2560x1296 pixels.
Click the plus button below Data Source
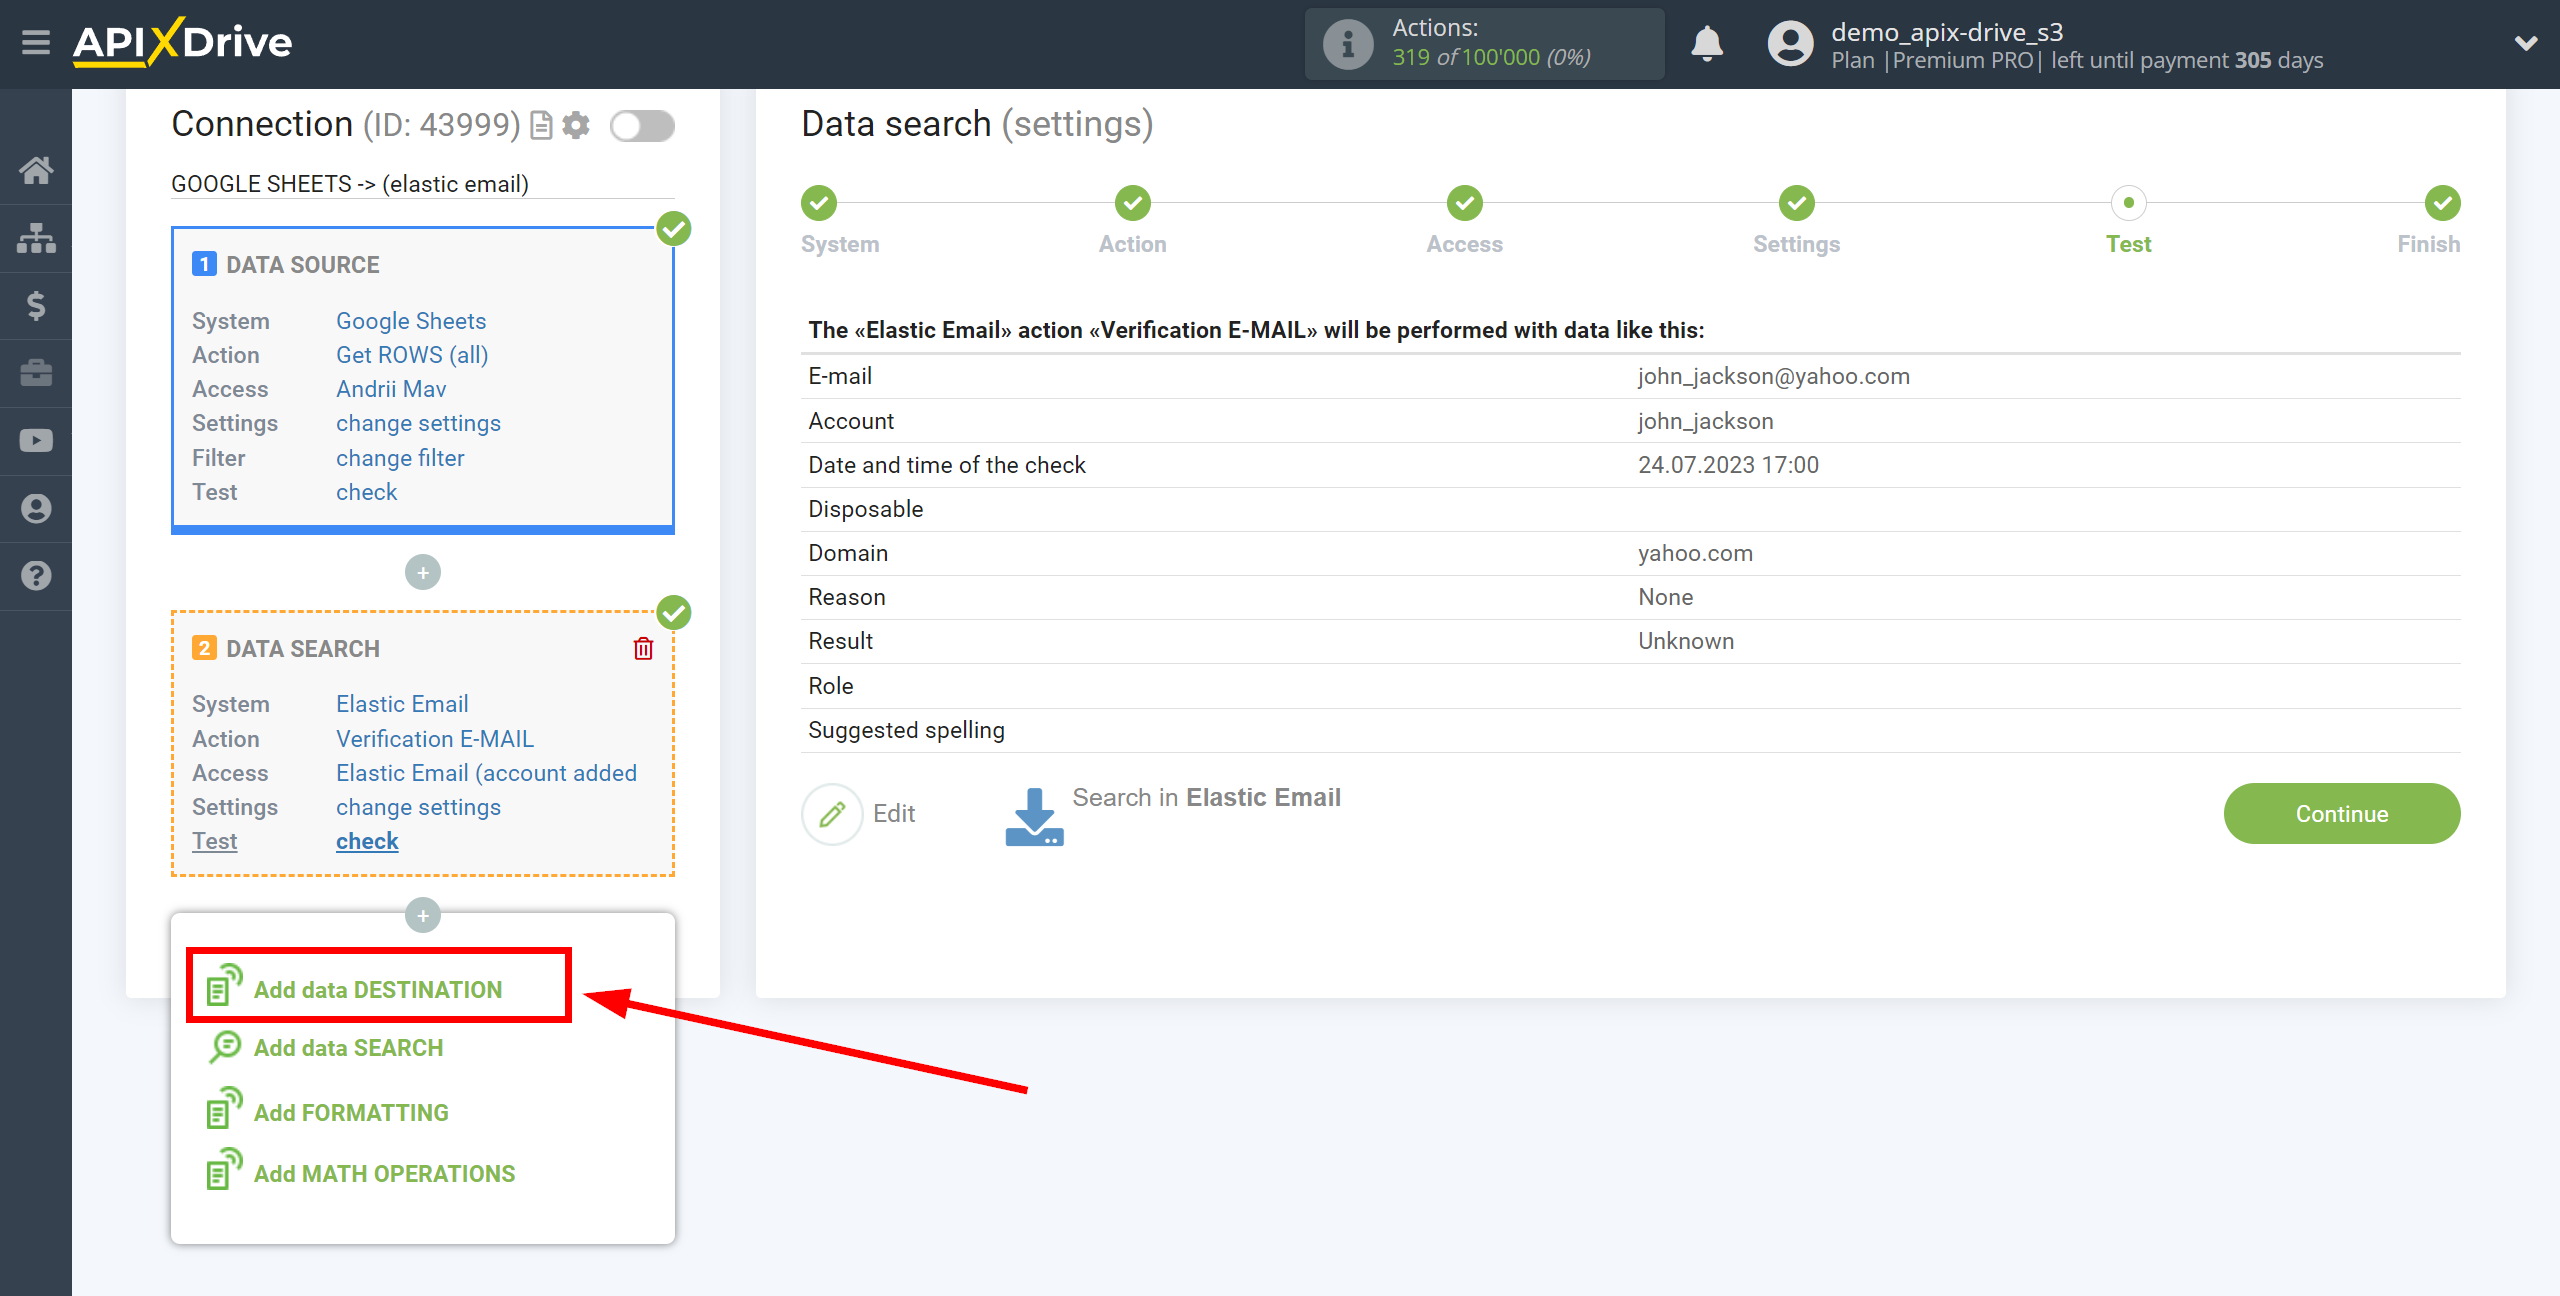423,572
